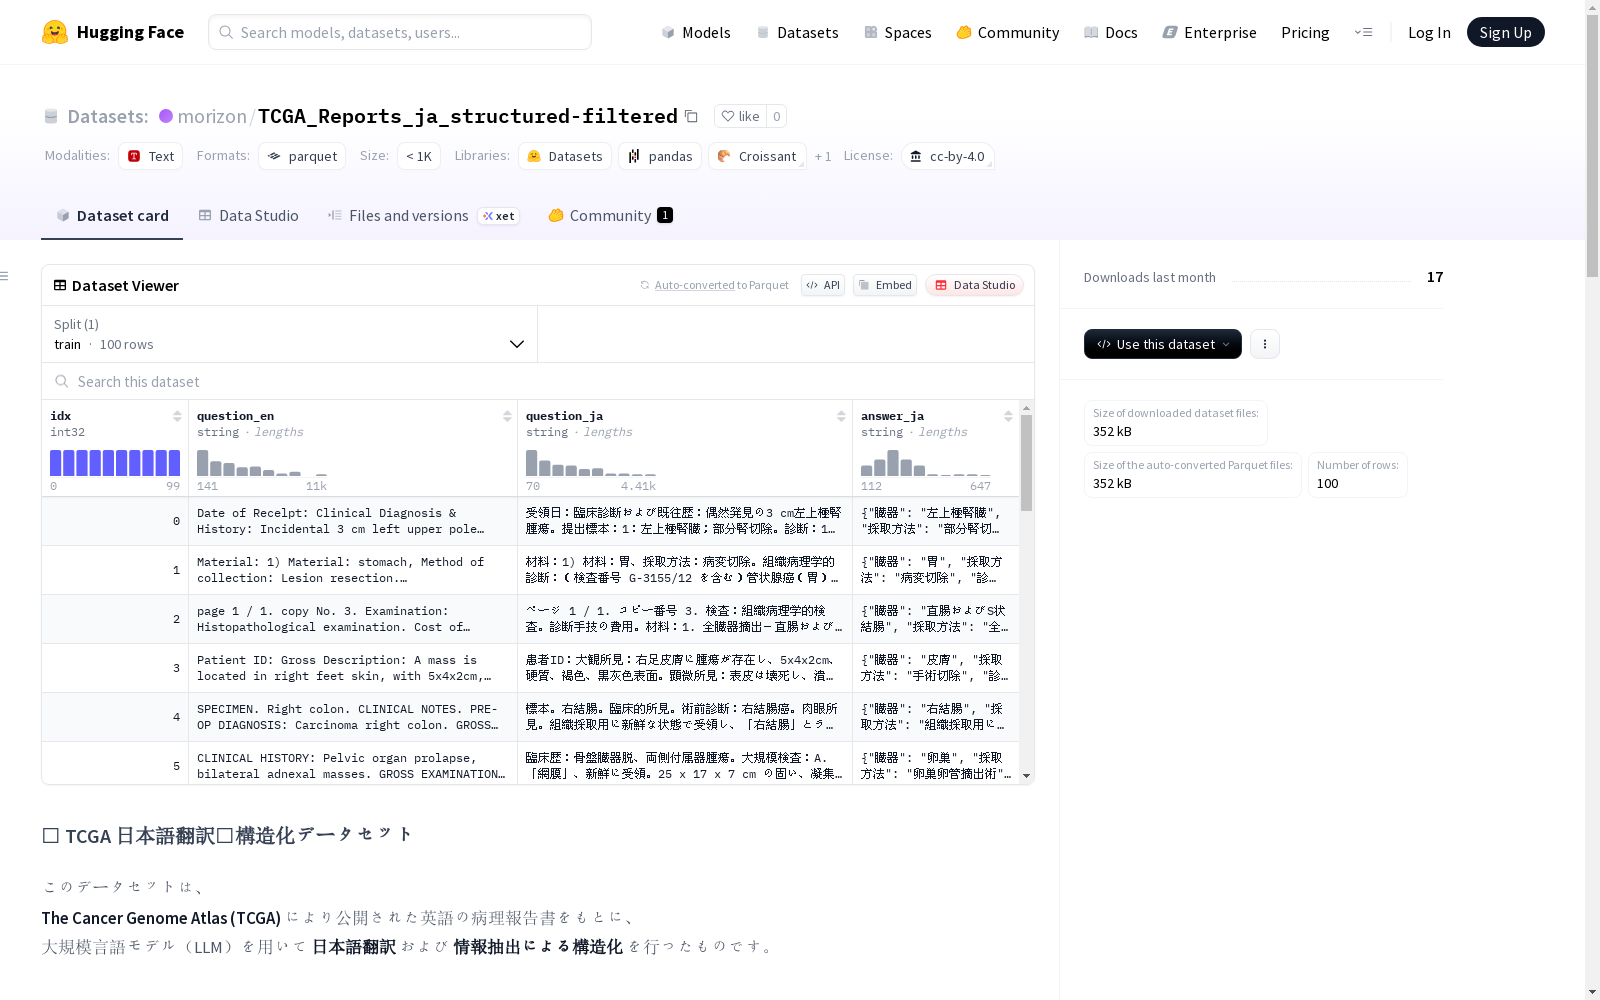Viewport: 1600px width, 1000px height.
Task: Click Log In
Action: (x=1429, y=32)
